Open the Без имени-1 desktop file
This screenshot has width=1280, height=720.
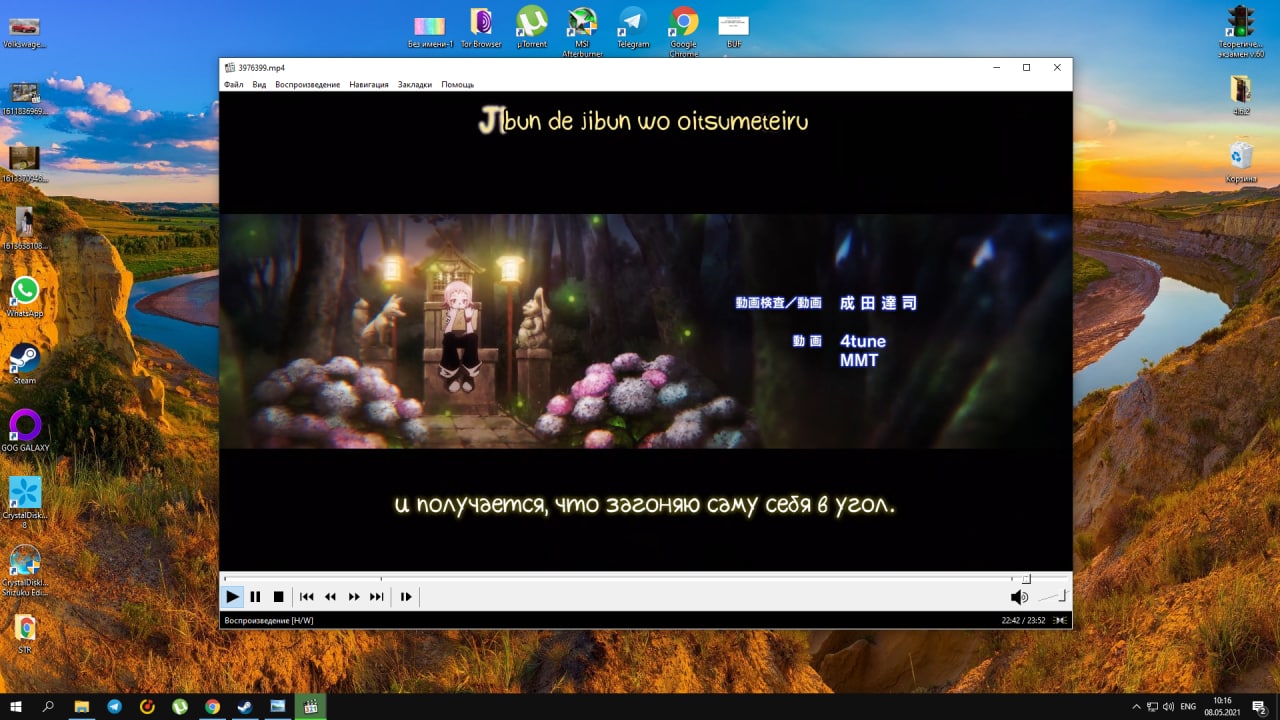pos(430,30)
